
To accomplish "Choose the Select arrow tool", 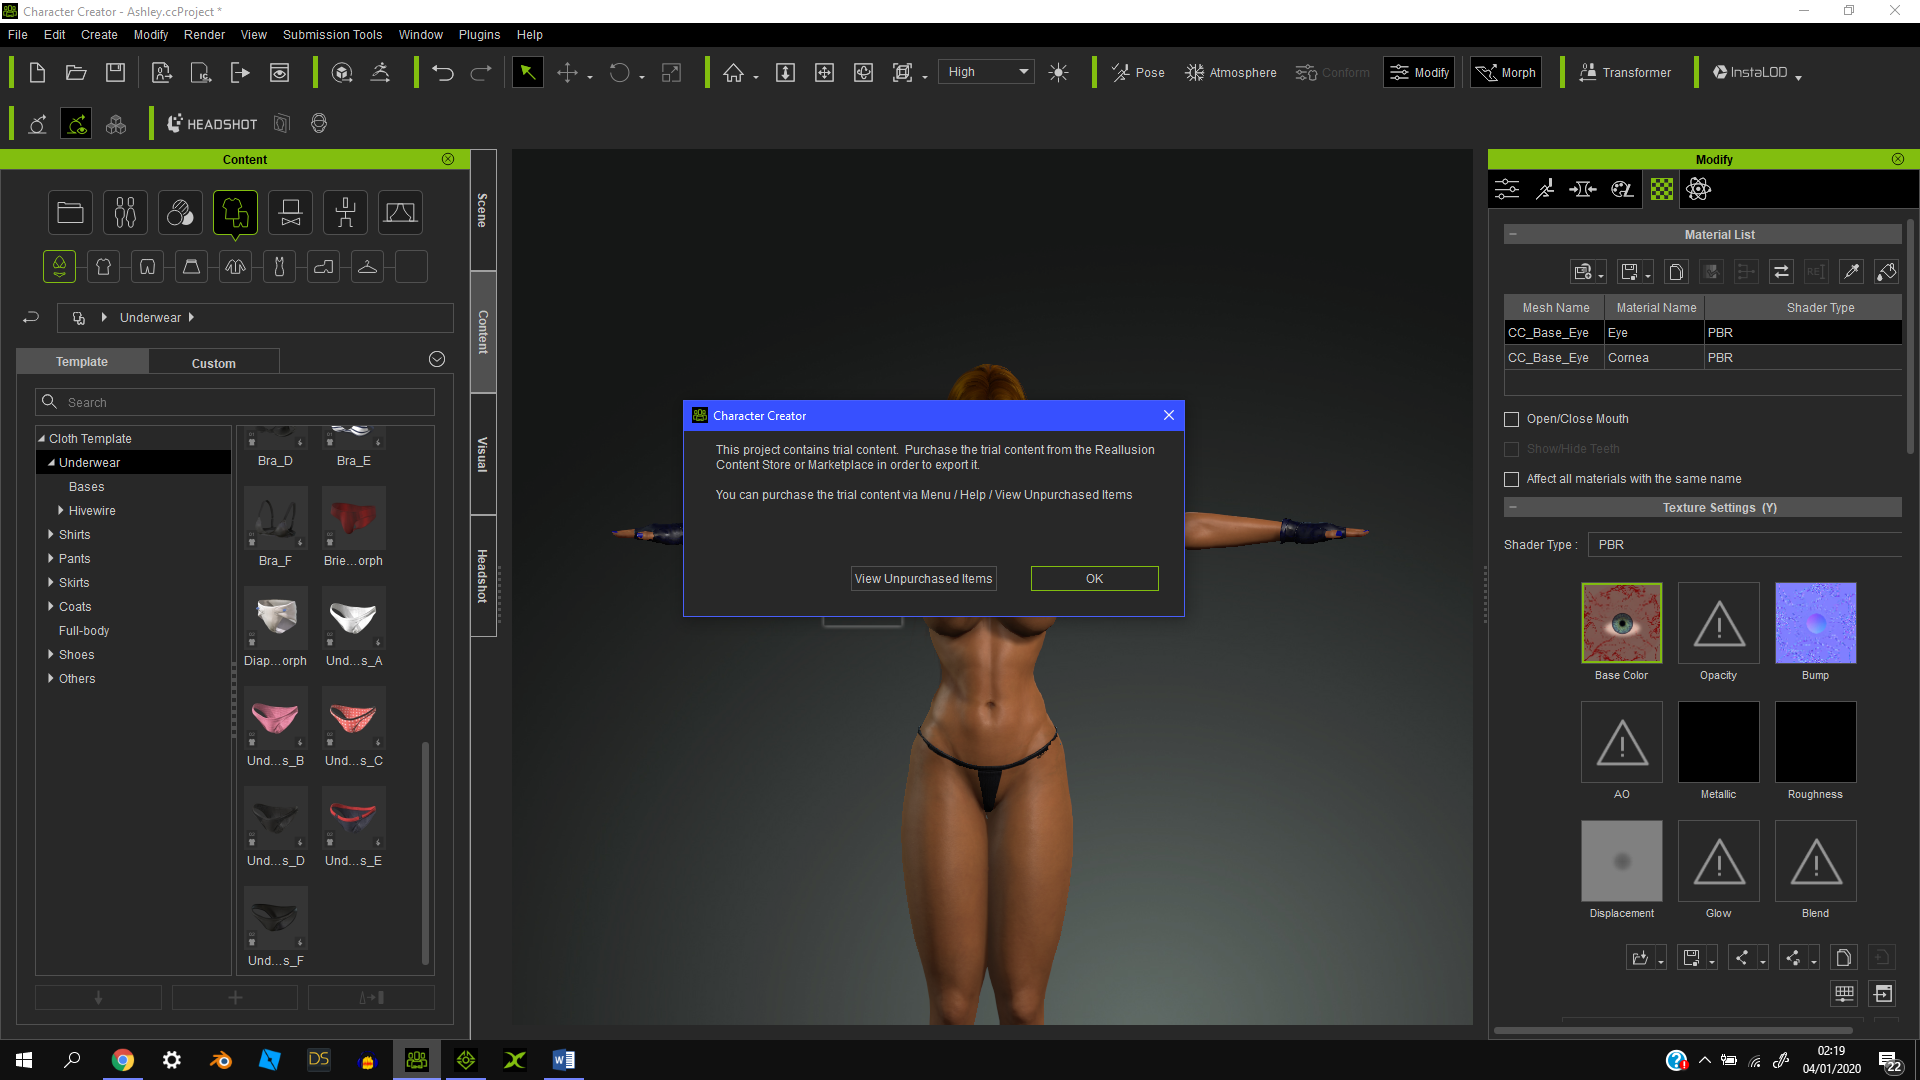I will point(527,72).
